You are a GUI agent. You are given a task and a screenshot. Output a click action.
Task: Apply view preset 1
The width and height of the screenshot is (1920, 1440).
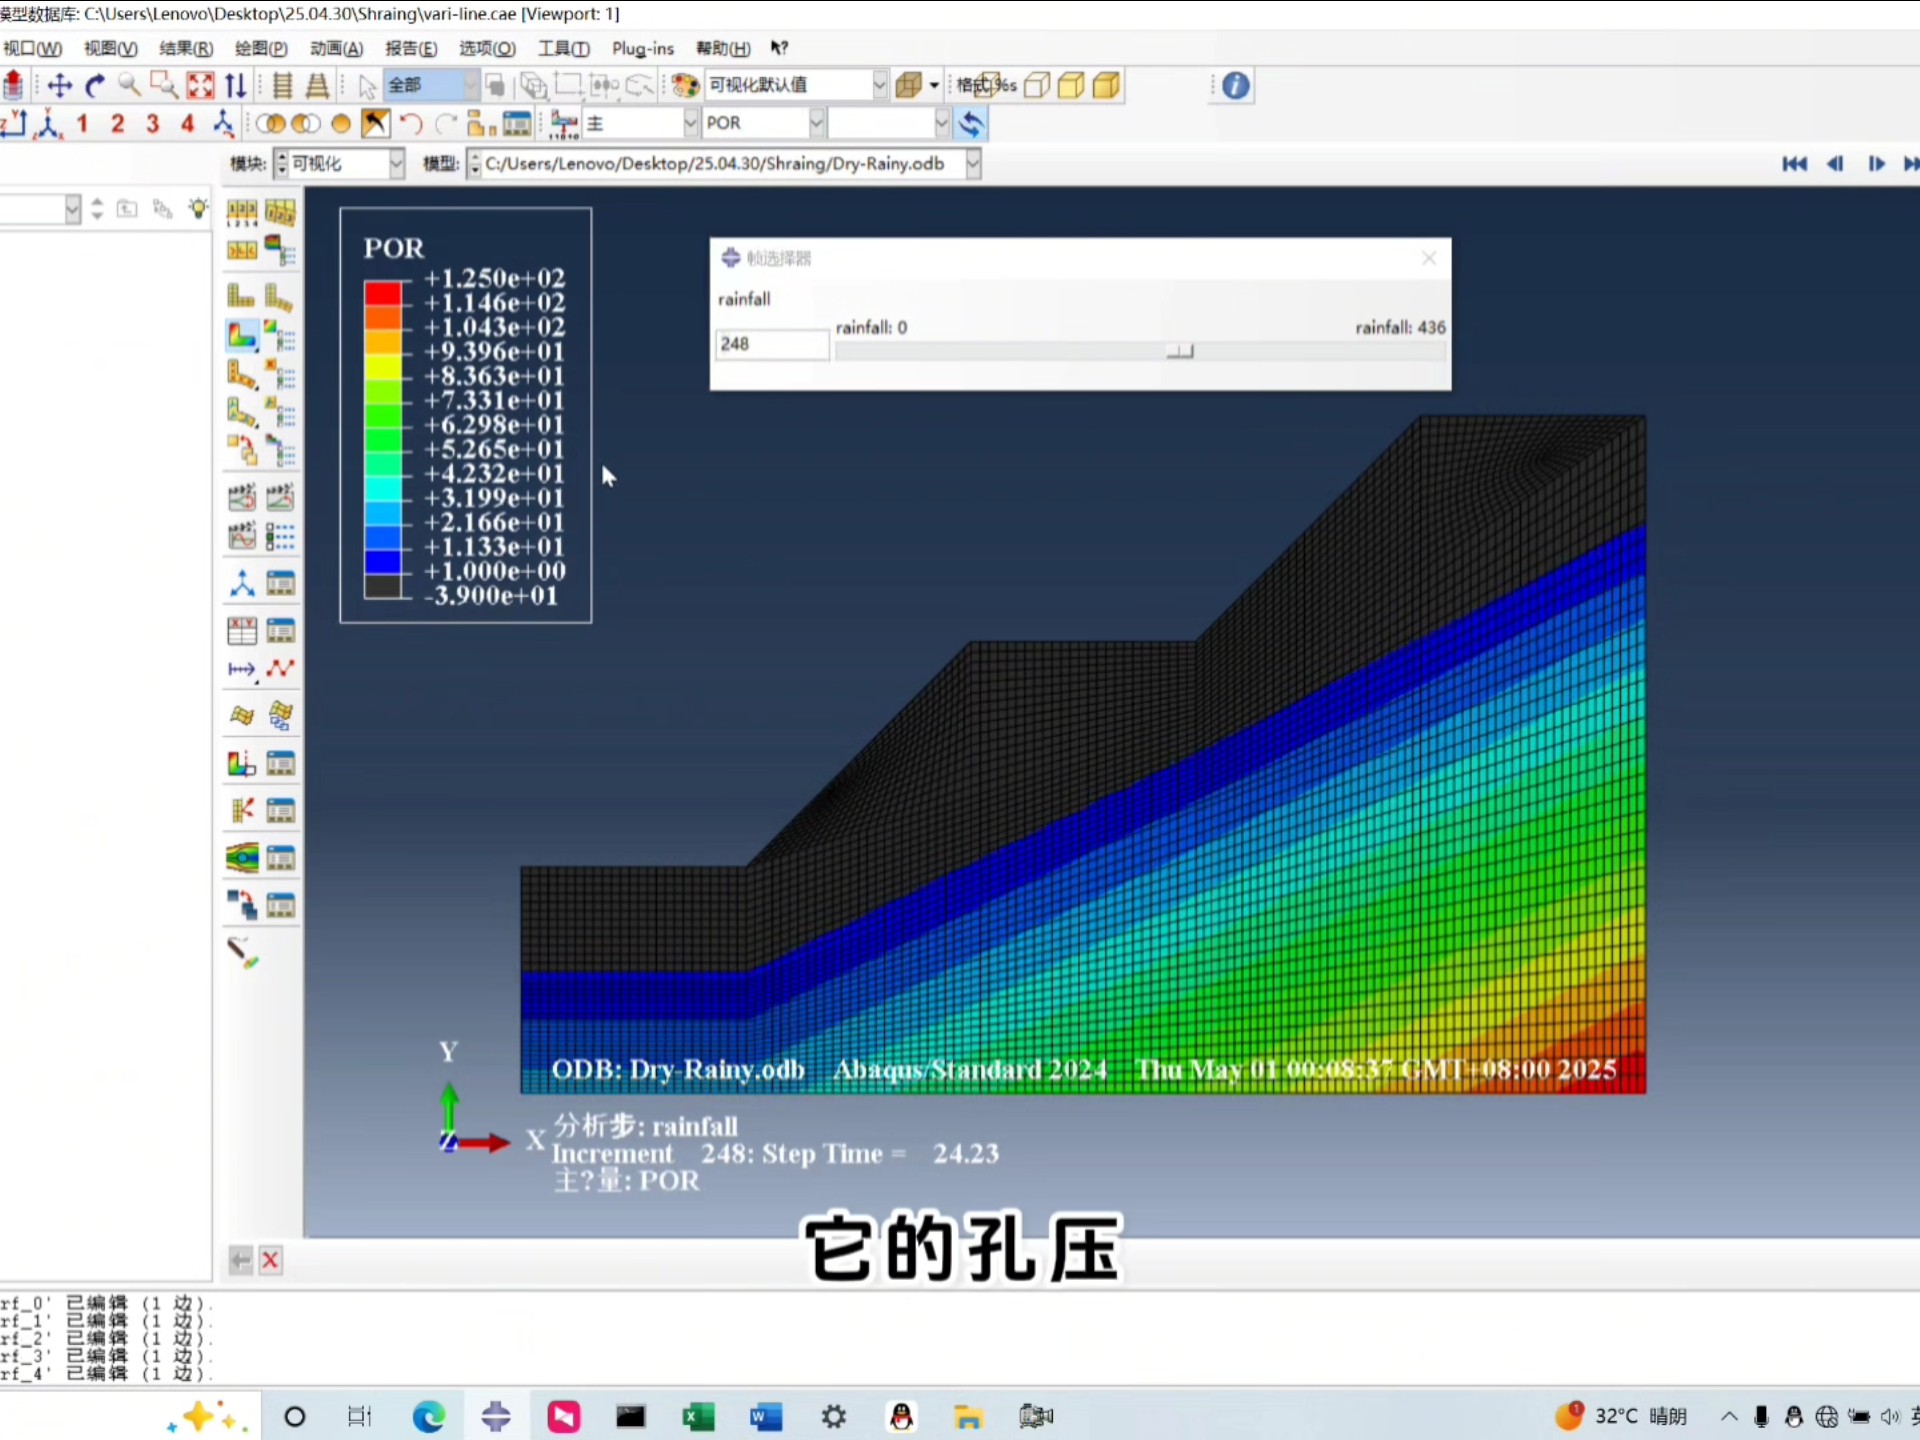[83, 124]
